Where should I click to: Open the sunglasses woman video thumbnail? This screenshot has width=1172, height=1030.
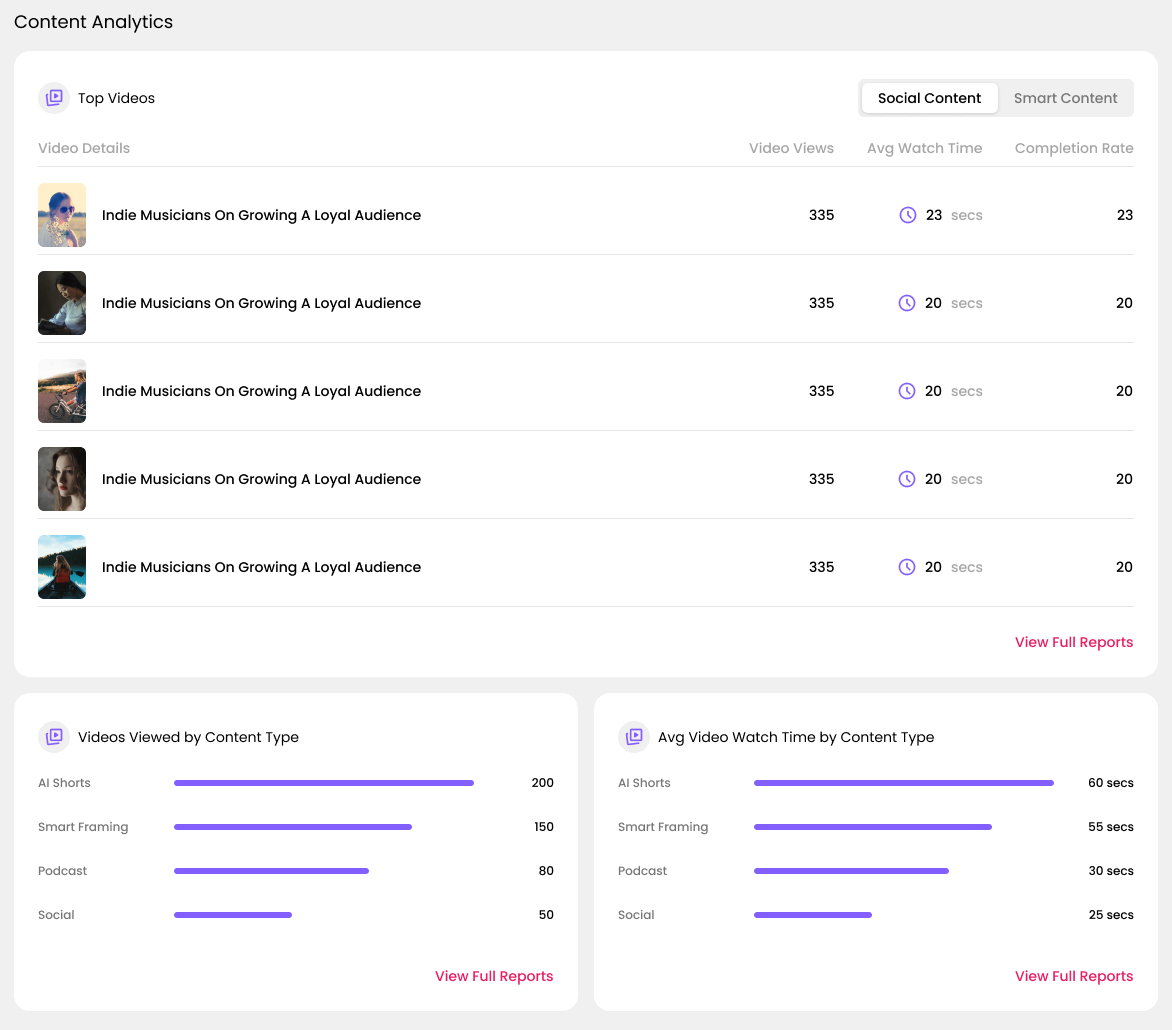(x=62, y=215)
